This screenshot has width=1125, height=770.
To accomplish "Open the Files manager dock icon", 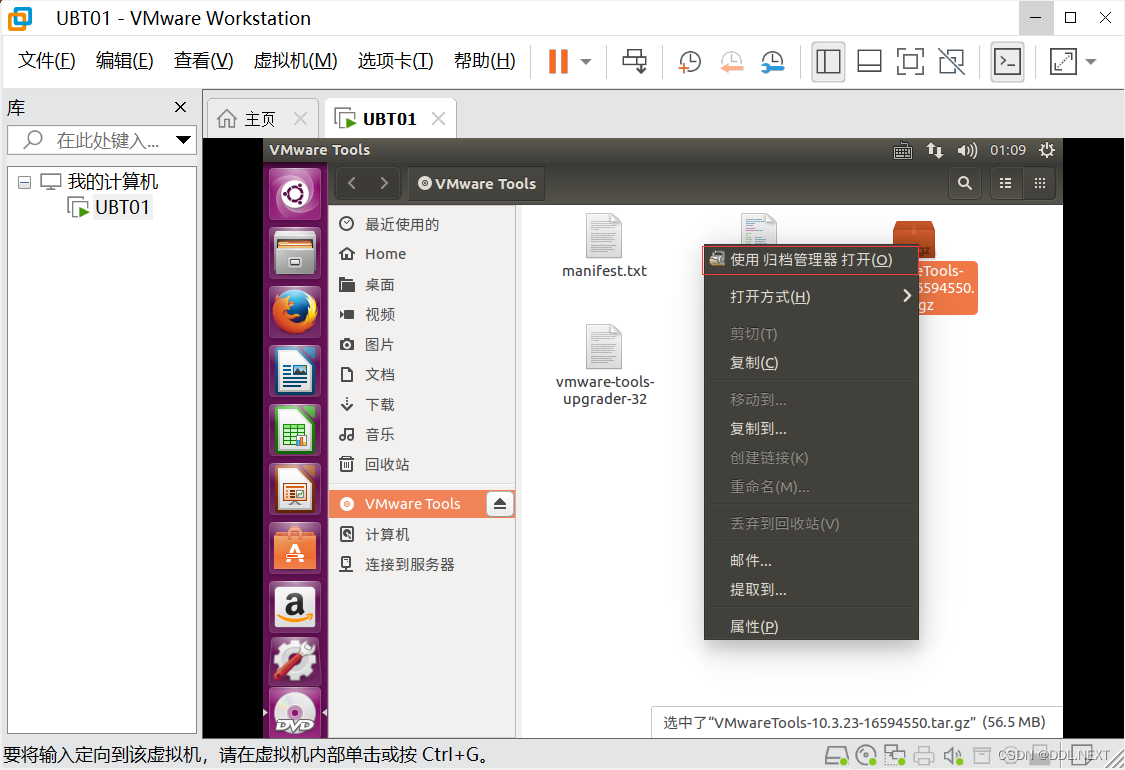I will pyautogui.click(x=295, y=253).
